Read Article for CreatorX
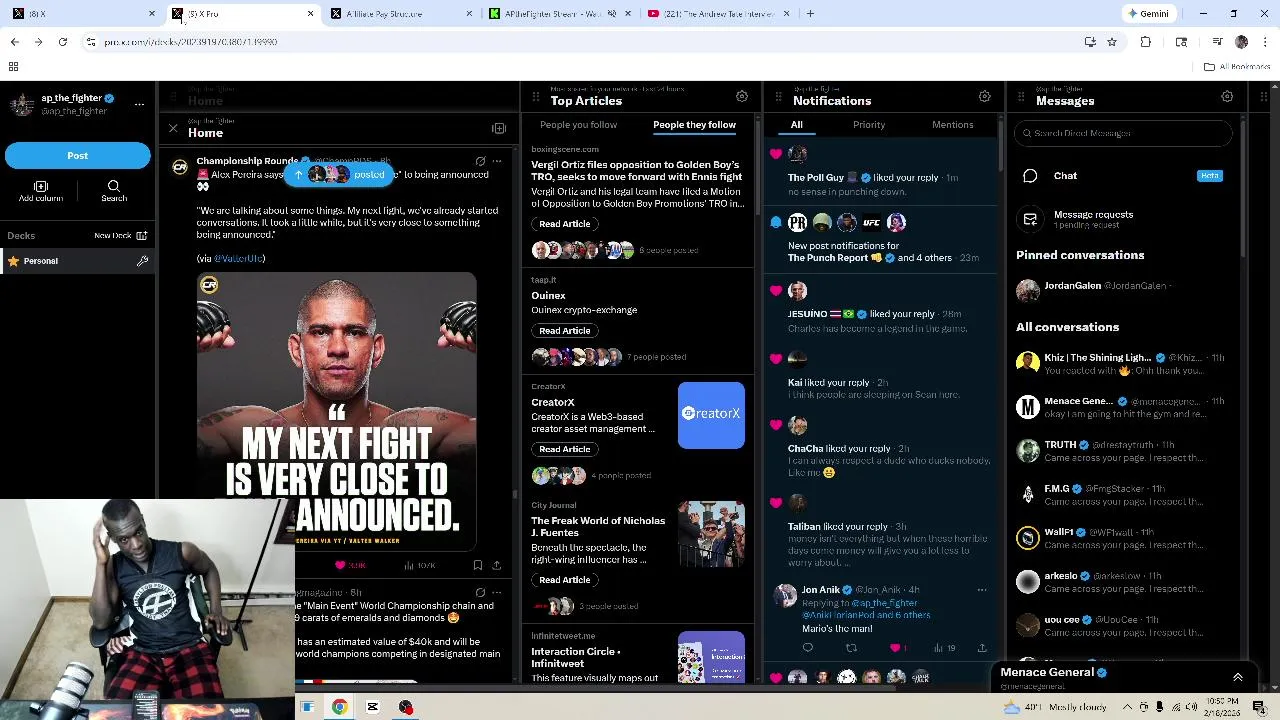Viewport: 1280px width, 720px height. (565, 449)
